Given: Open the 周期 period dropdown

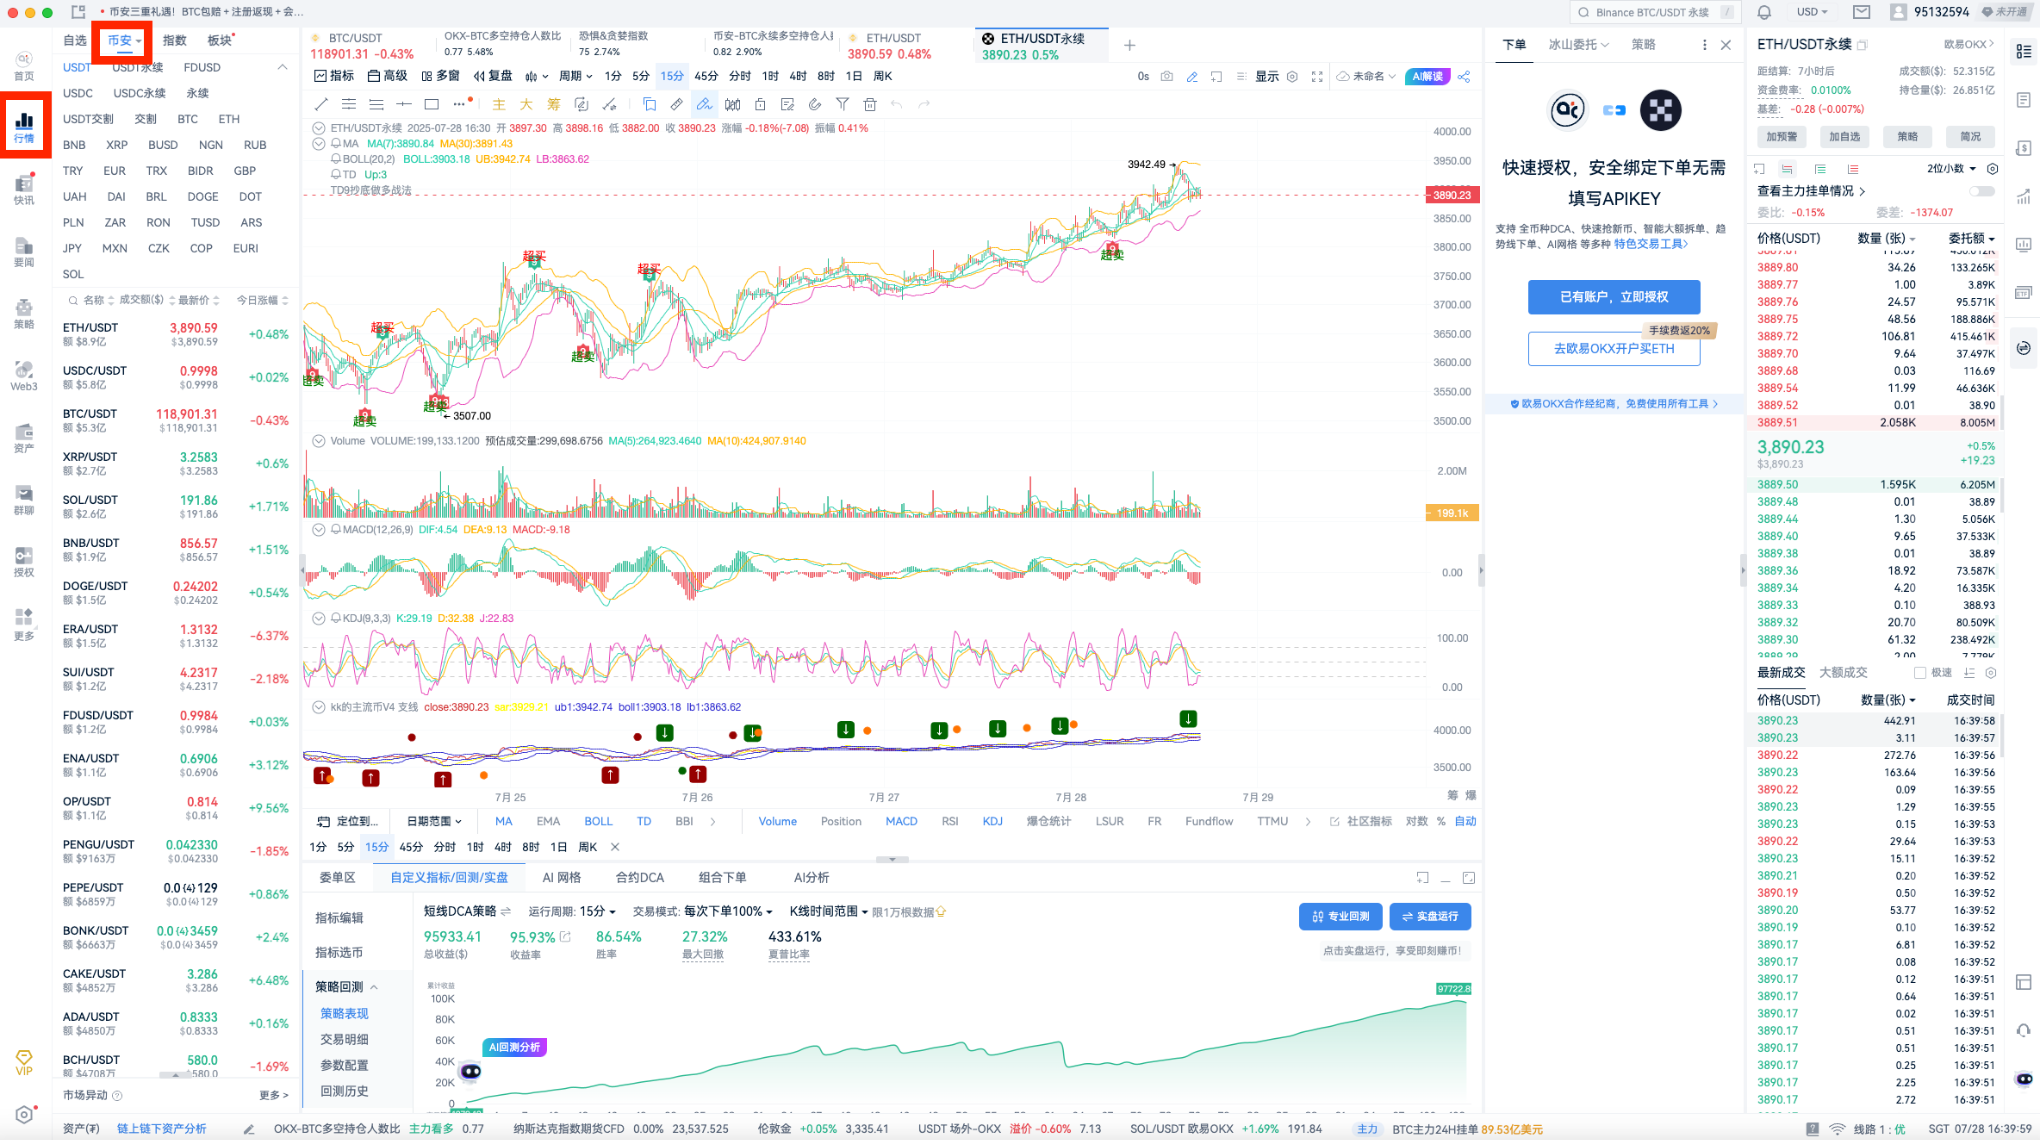Looking at the screenshot, I should pos(575,76).
